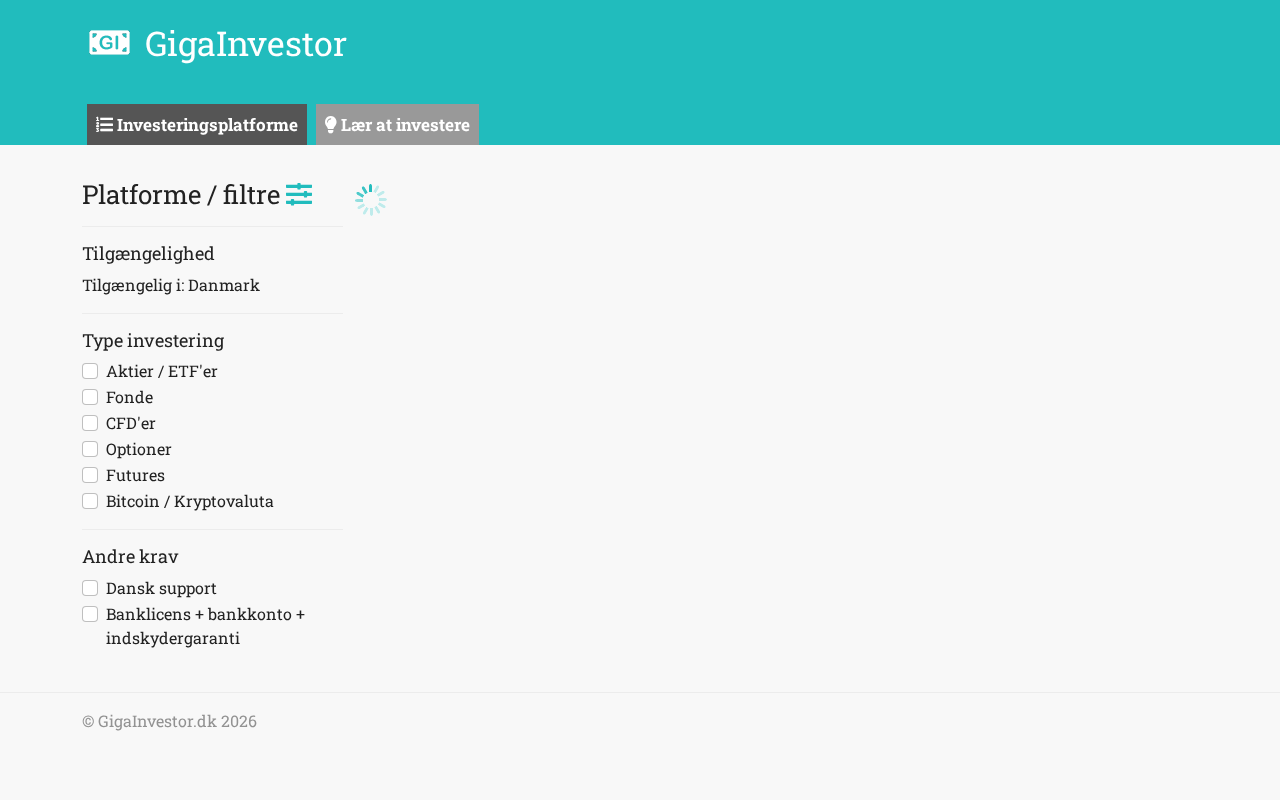Tick the Optioner checkbox
The height and width of the screenshot is (800, 1280).
pos(90,449)
